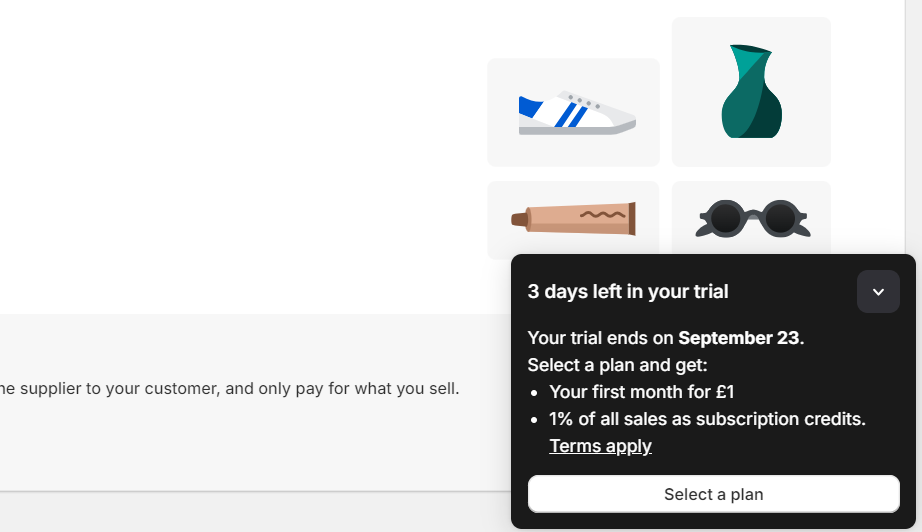Open the Terms apply link
922x532 pixels.
(x=600, y=446)
